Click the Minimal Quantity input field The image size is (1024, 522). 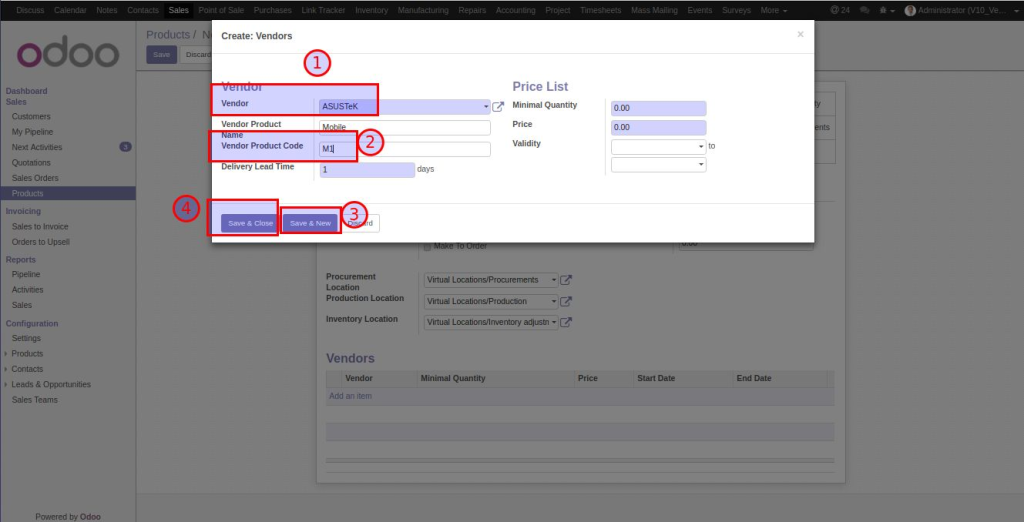[658, 108]
